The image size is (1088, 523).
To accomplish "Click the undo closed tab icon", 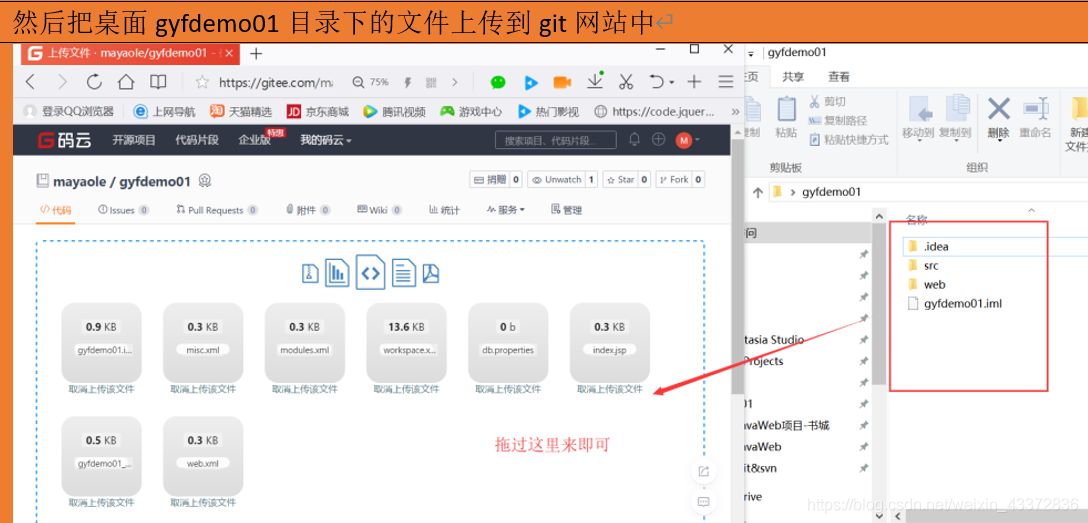I will pos(656,82).
